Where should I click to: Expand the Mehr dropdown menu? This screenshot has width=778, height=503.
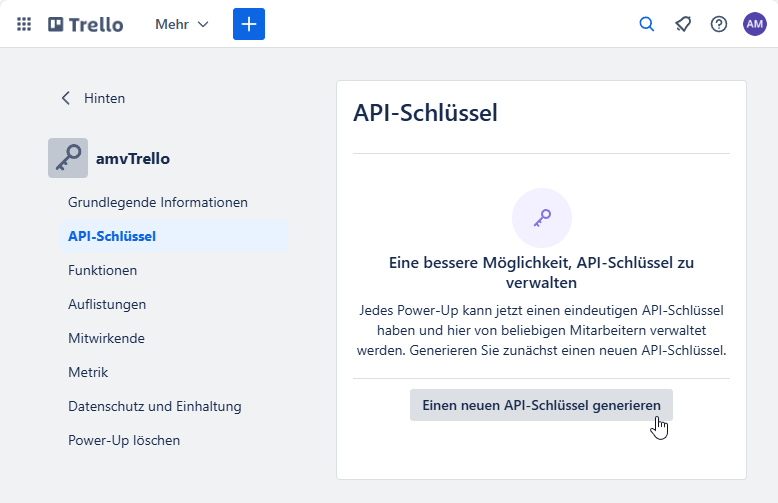coord(182,24)
